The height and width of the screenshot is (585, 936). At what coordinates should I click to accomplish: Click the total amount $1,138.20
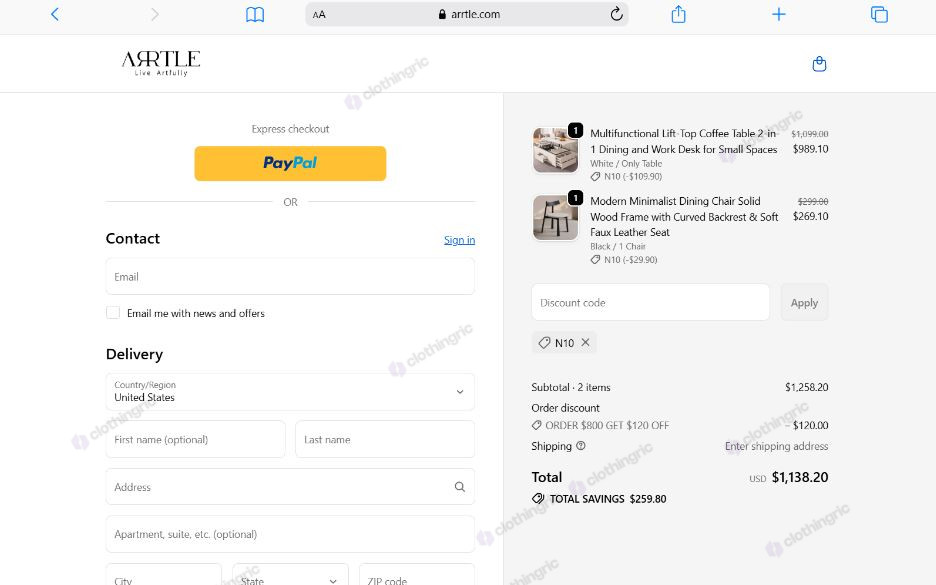800,477
